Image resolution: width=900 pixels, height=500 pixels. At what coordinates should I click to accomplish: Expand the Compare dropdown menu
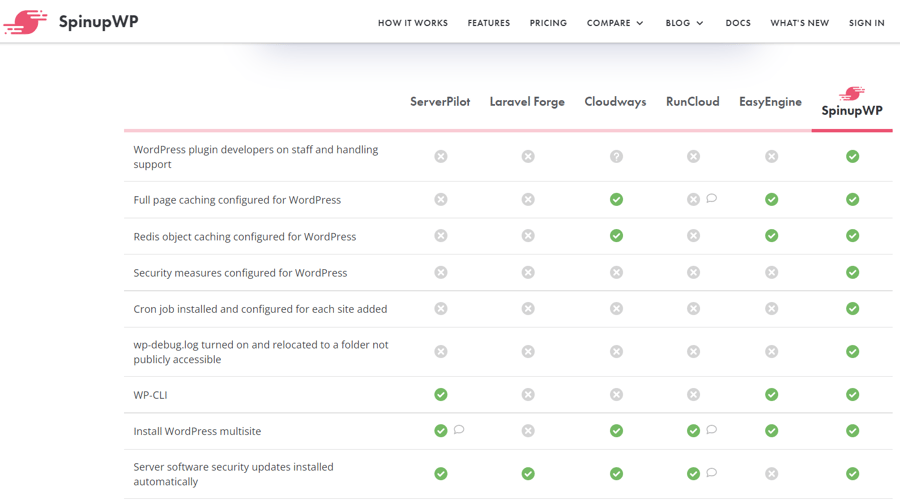point(615,23)
